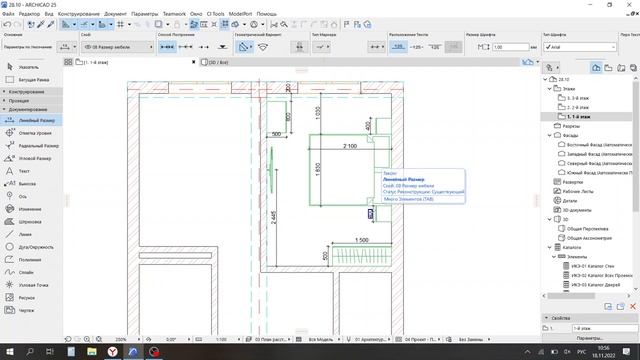640x360 pixels.
Task: Open the Редактор menu
Action: click(29, 14)
